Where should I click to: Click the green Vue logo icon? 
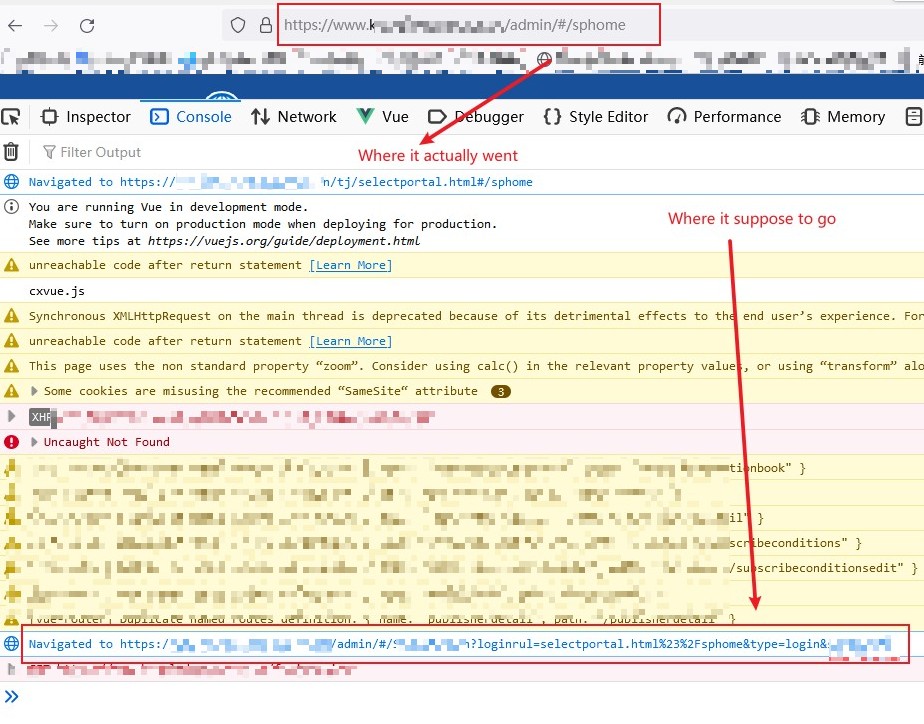pyautogui.click(x=365, y=116)
